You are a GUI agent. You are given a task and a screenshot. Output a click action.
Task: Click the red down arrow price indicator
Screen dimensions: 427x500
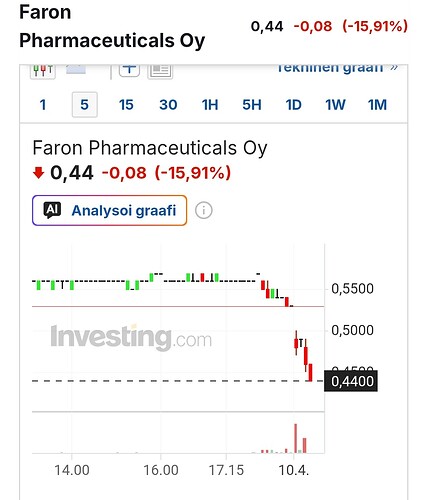(38, 173)
